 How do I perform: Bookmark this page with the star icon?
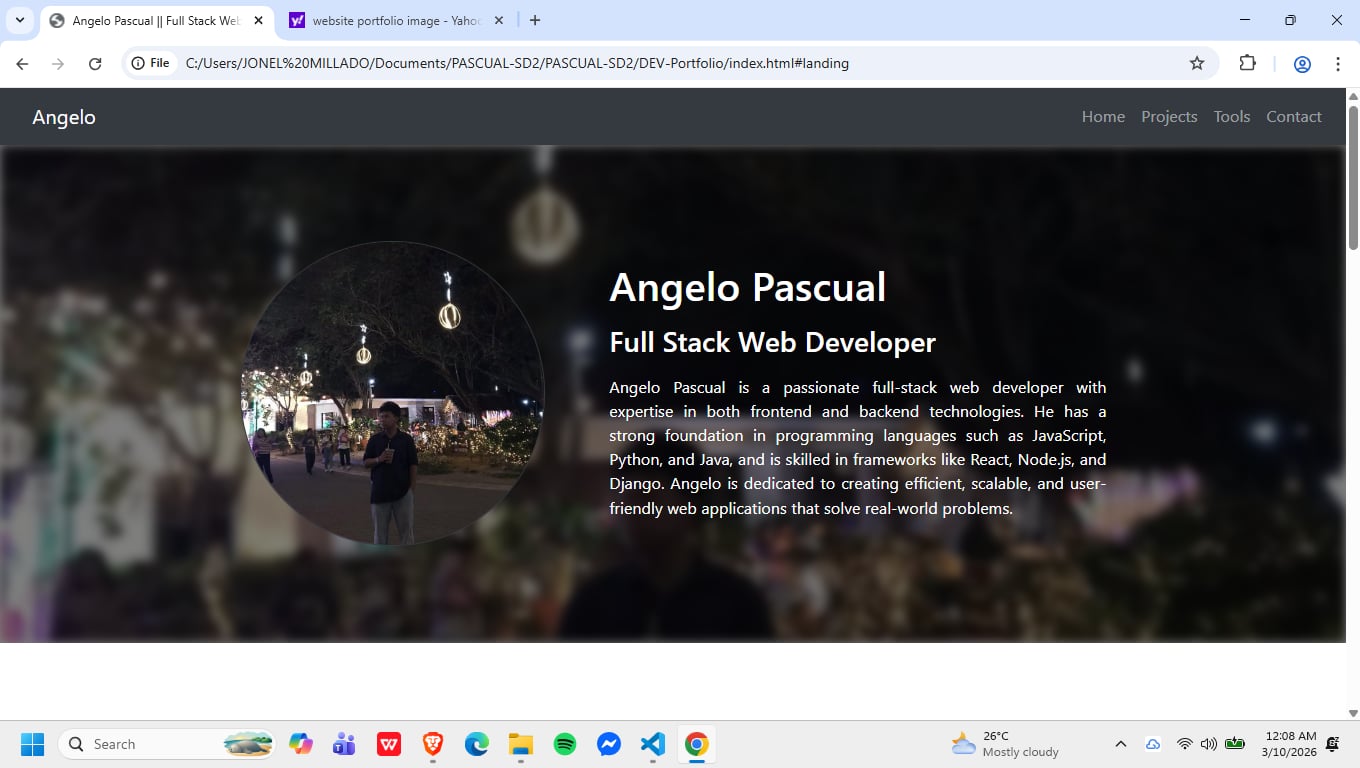tap(1196, 64)
